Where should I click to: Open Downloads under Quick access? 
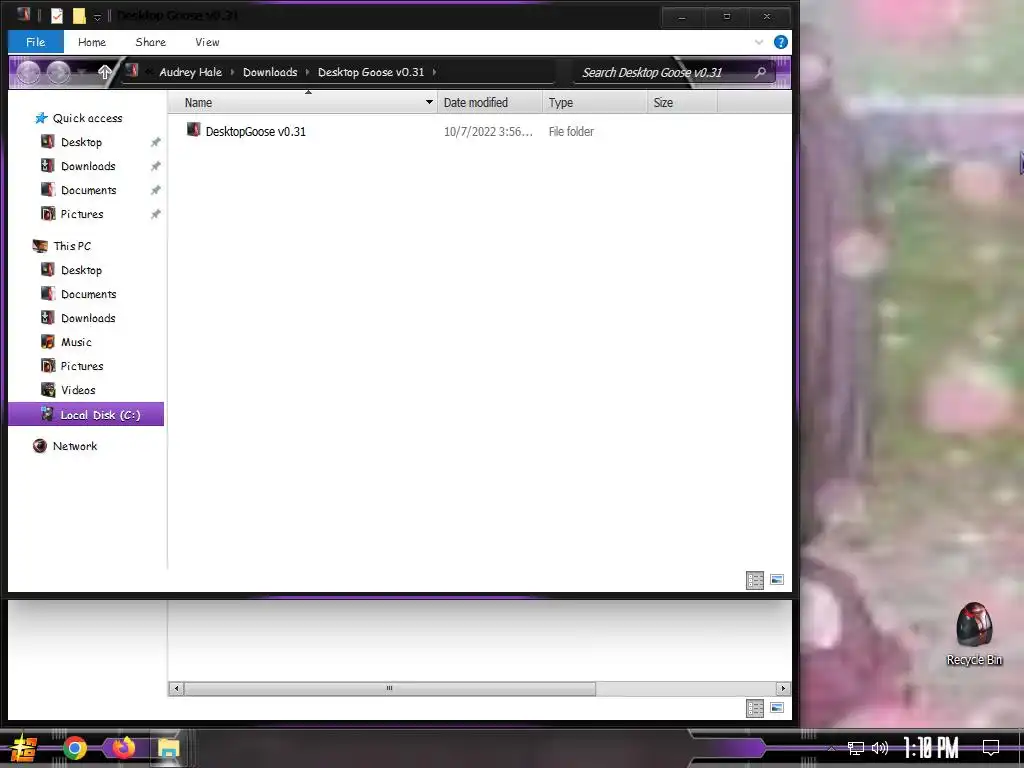click(88, 167)
